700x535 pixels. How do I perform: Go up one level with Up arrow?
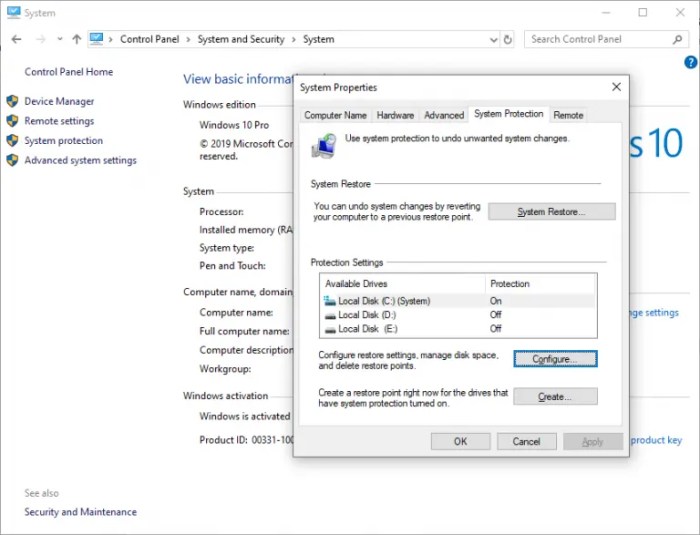77,39
